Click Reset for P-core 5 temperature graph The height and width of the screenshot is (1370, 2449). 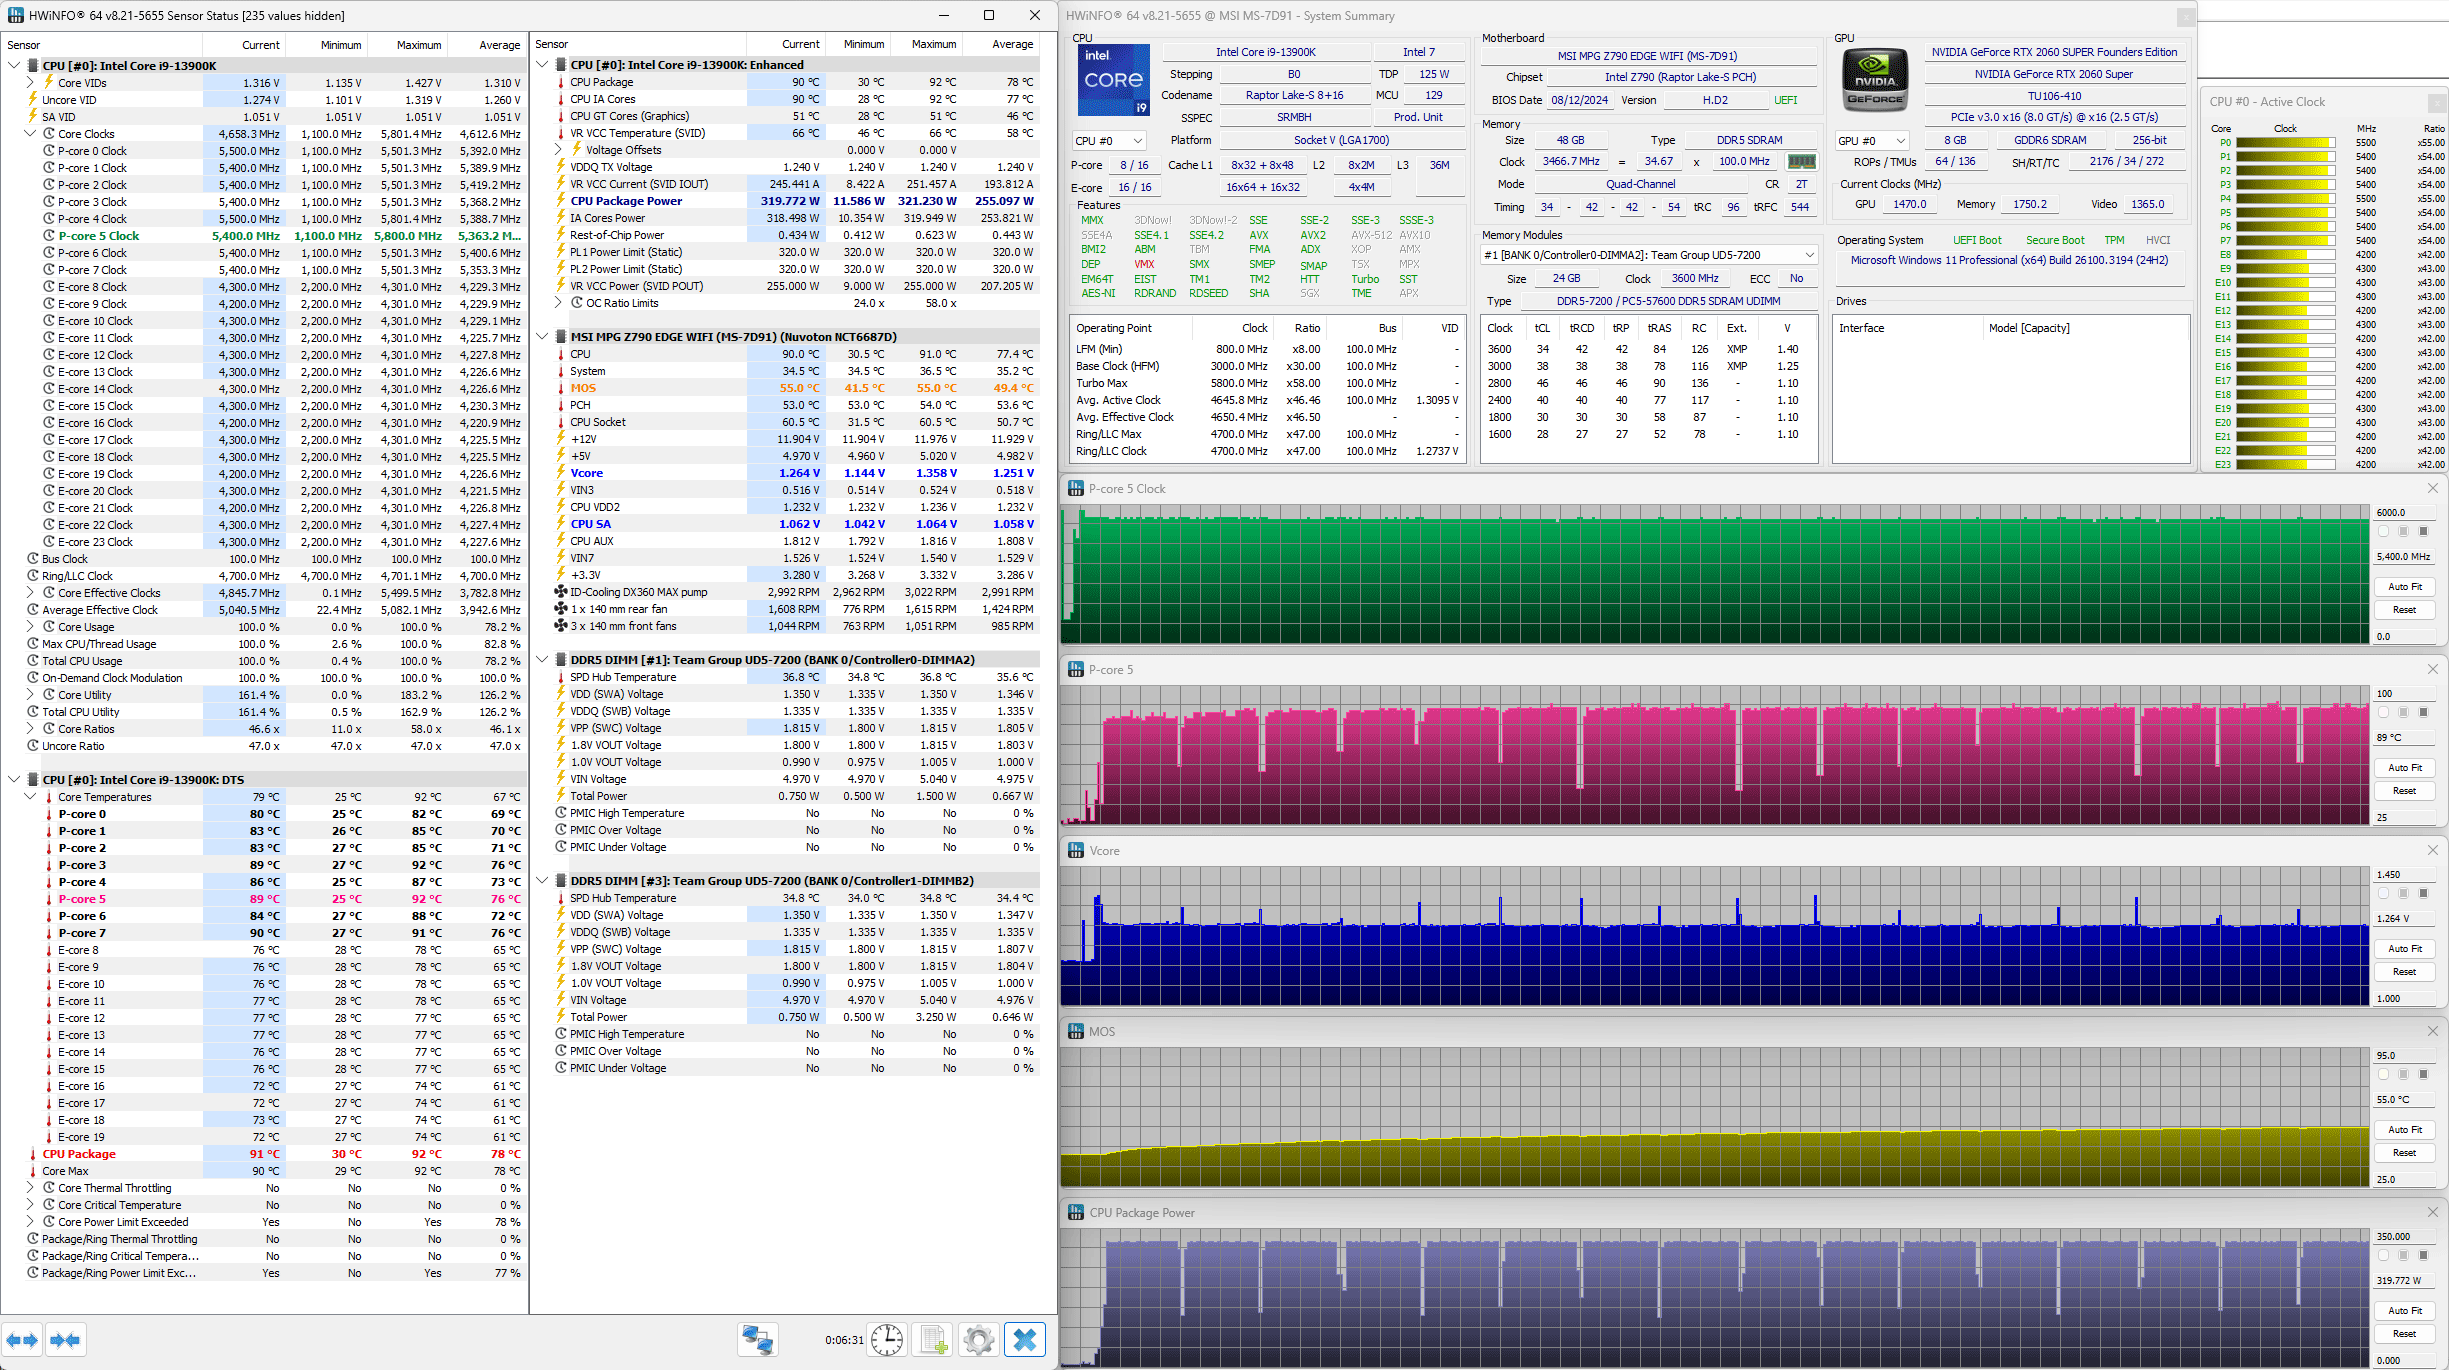(x=2404, y=791)
